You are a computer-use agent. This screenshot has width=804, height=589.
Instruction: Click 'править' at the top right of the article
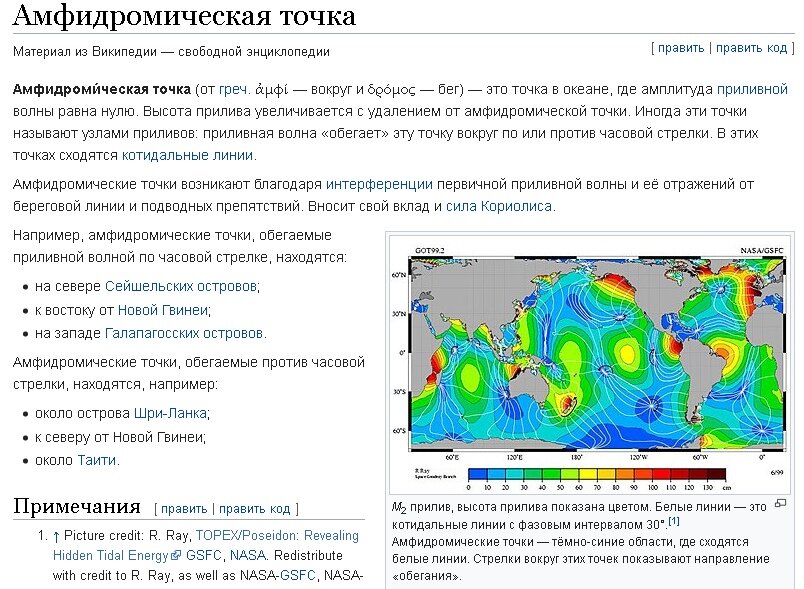tap(680, 48)
